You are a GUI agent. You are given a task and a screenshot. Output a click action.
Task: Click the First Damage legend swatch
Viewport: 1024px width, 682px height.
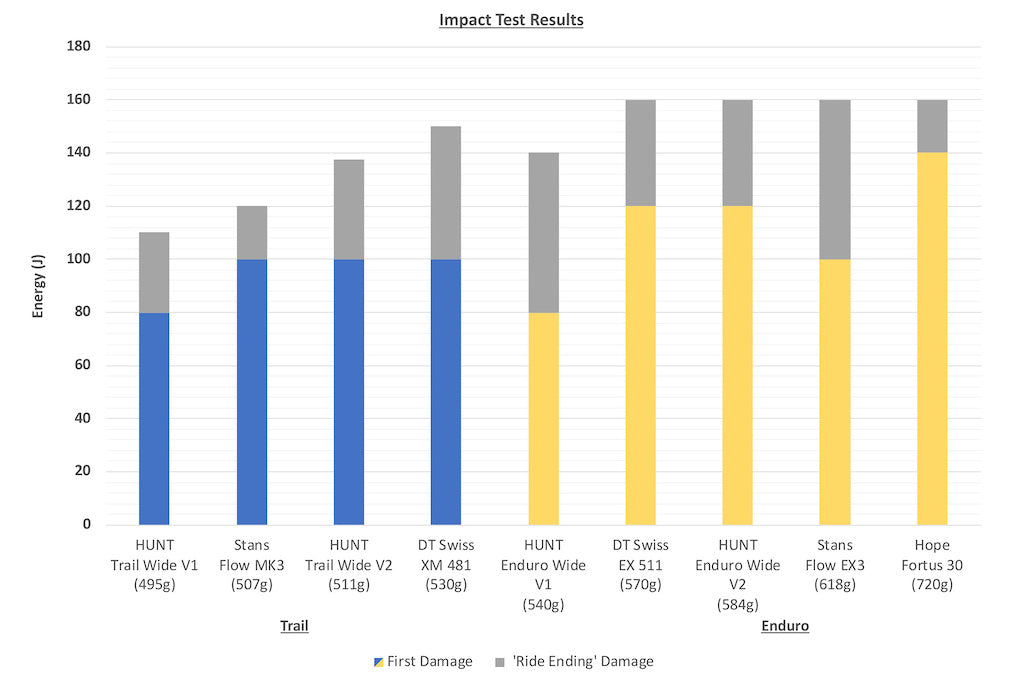(379, 662)
